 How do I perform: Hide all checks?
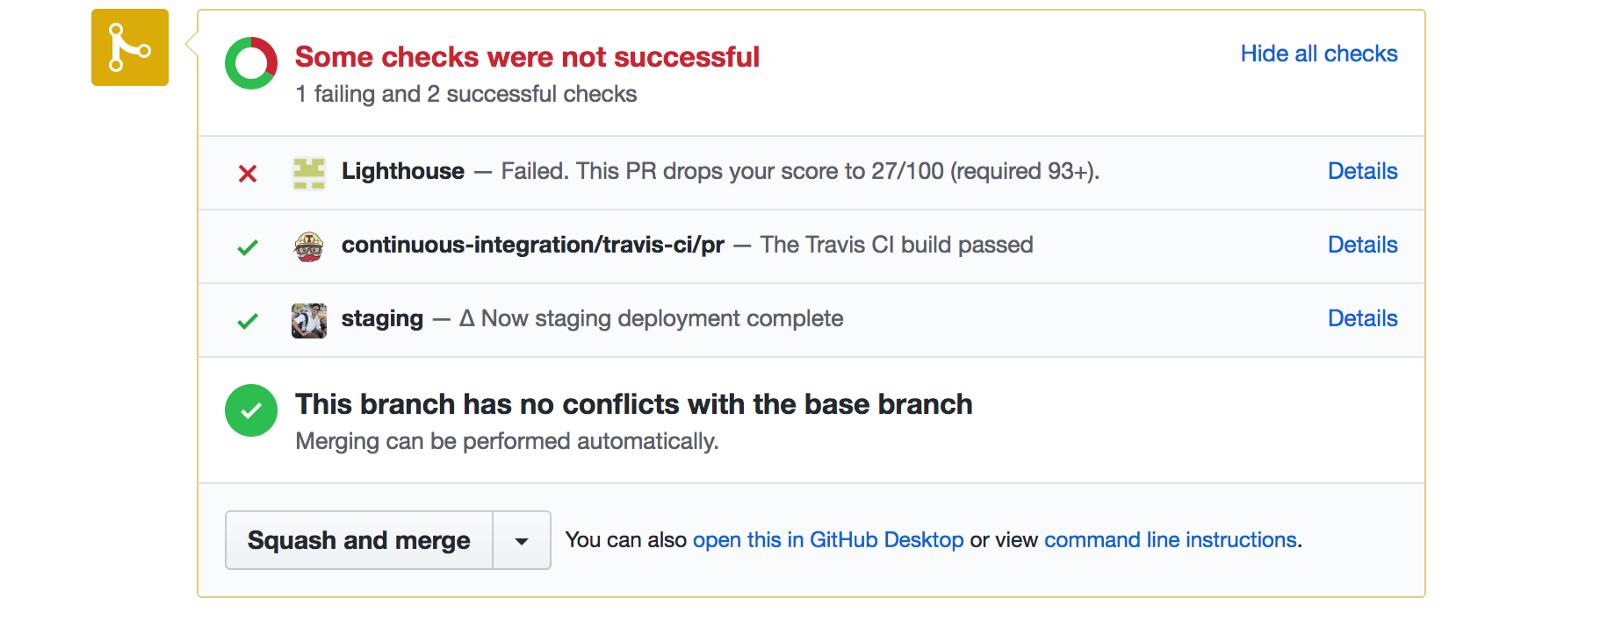pos(1318,54)
